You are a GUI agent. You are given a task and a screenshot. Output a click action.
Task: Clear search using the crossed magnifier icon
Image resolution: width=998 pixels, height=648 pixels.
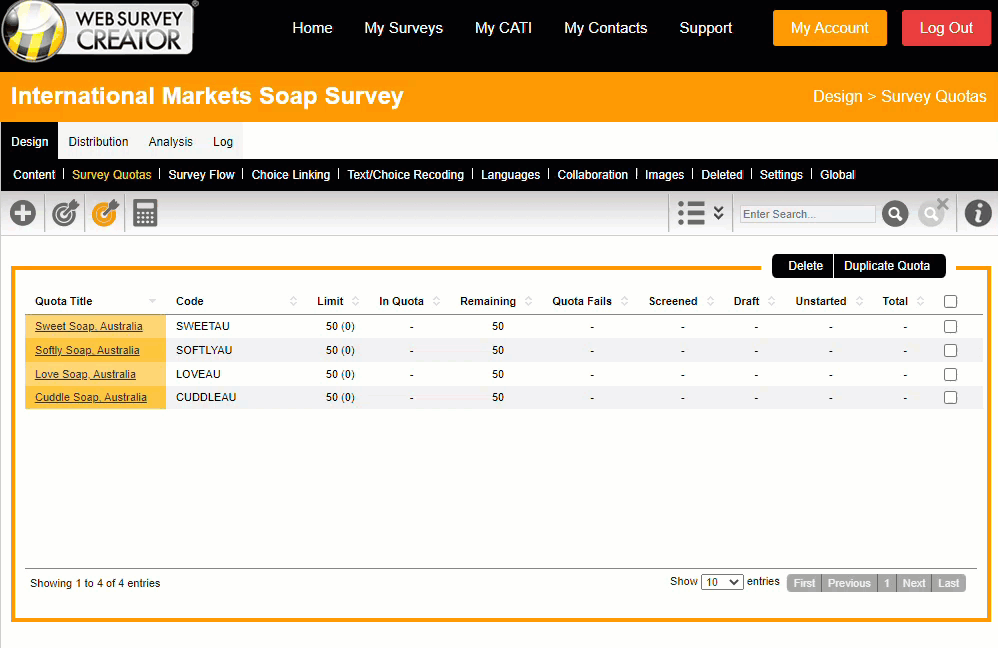[933, 213]
